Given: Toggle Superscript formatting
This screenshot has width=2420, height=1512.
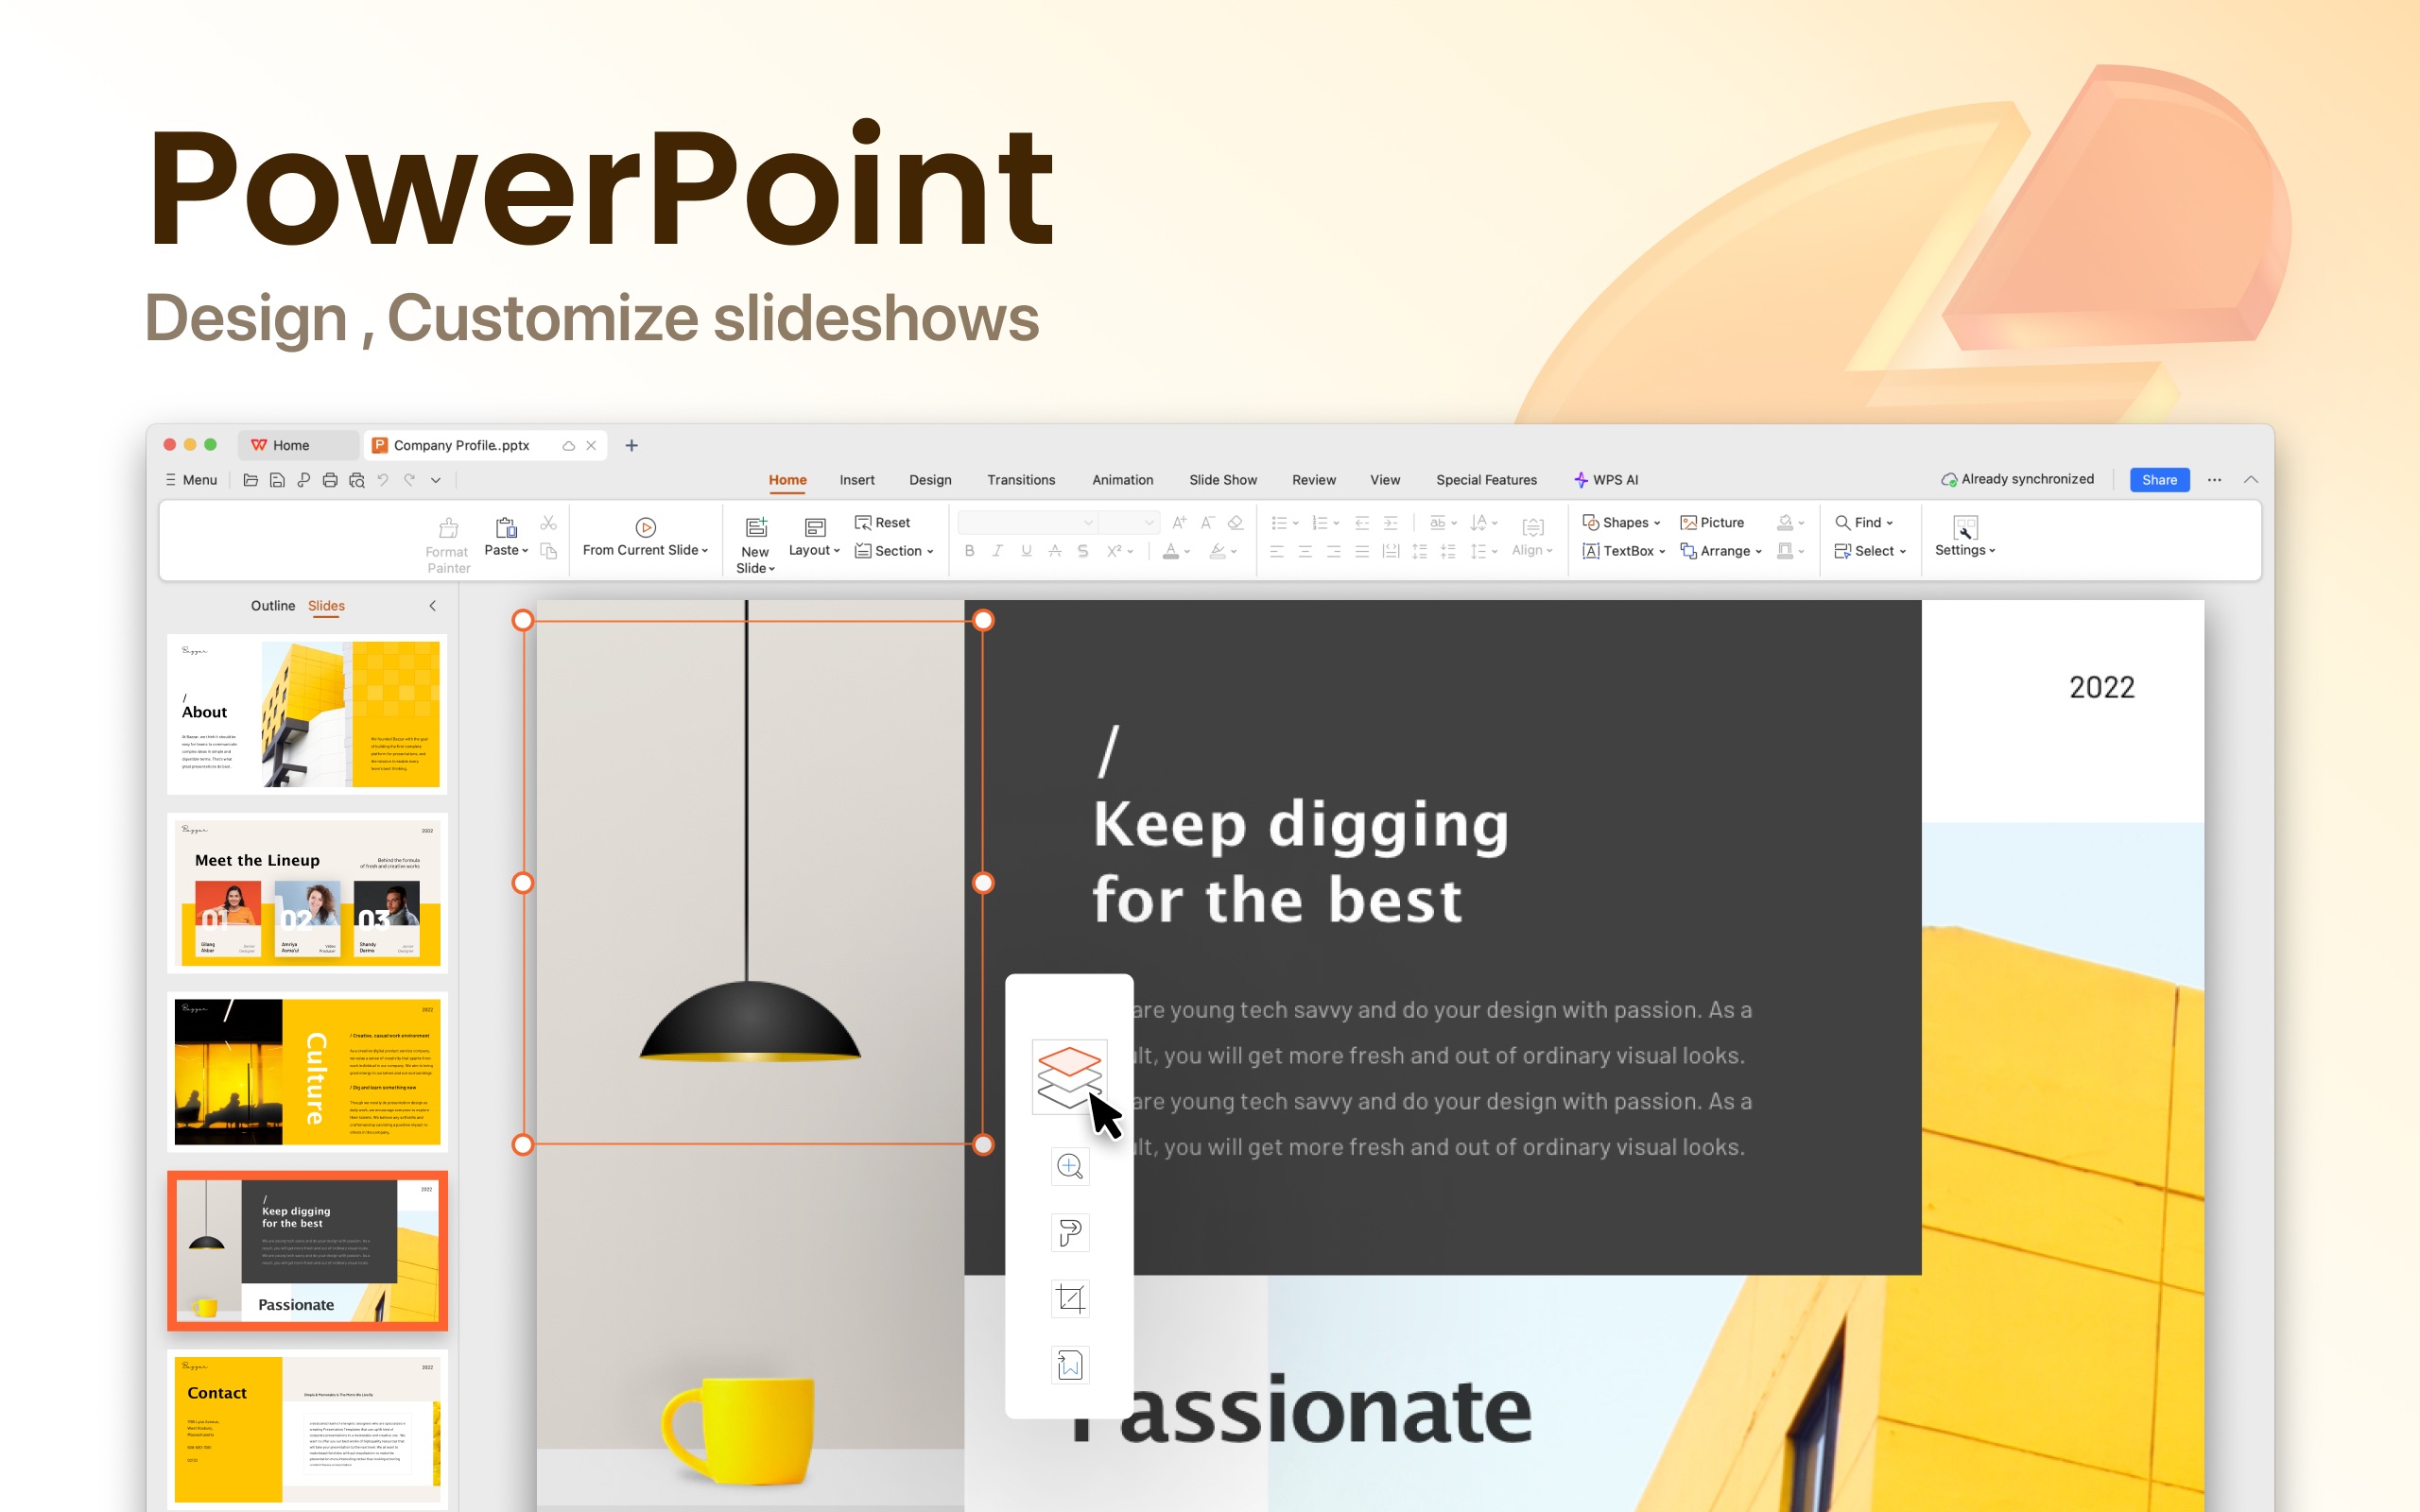Looking at the screenshot, I should tap(1114, 551).
